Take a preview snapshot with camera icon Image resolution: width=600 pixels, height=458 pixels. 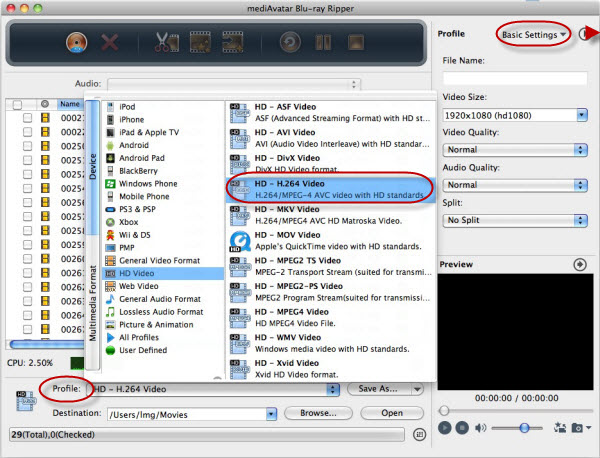577,428
